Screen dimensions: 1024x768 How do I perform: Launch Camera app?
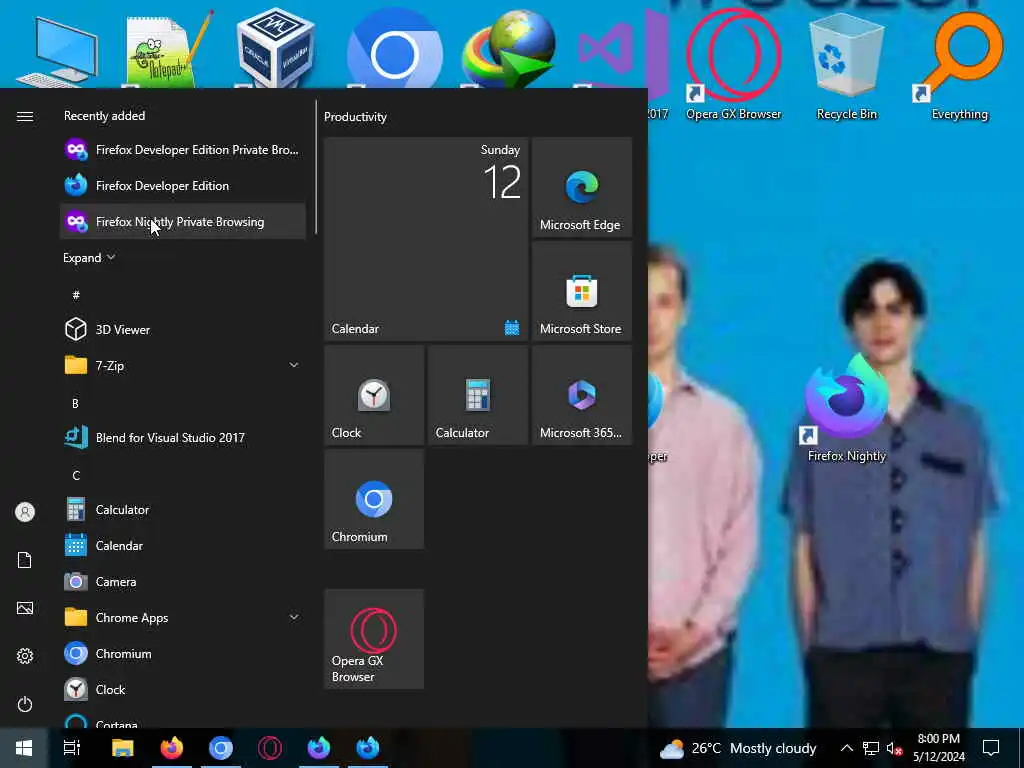[x=182, y=581]
